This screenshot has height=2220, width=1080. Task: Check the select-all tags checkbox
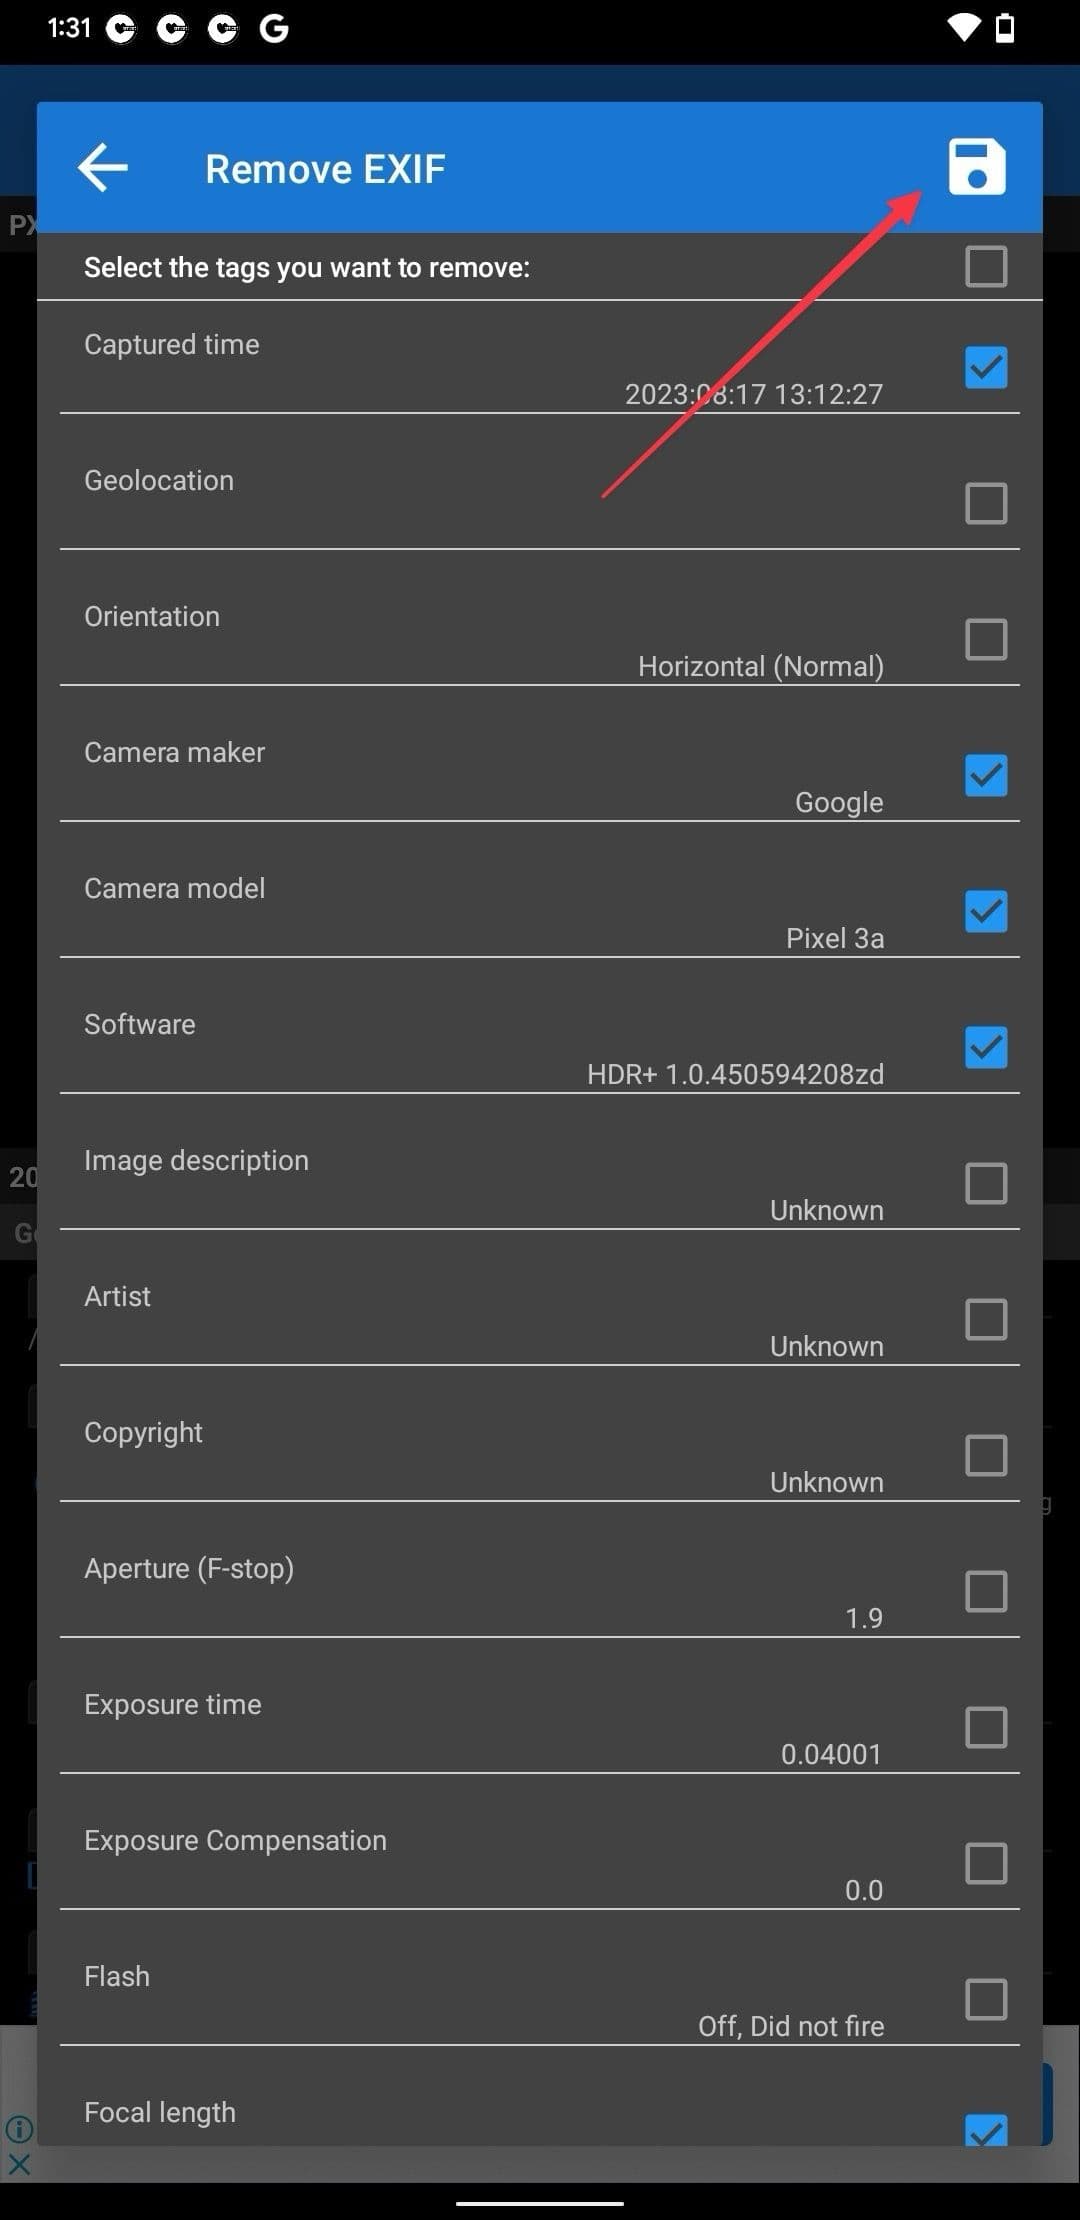click(x=985, y=267)
